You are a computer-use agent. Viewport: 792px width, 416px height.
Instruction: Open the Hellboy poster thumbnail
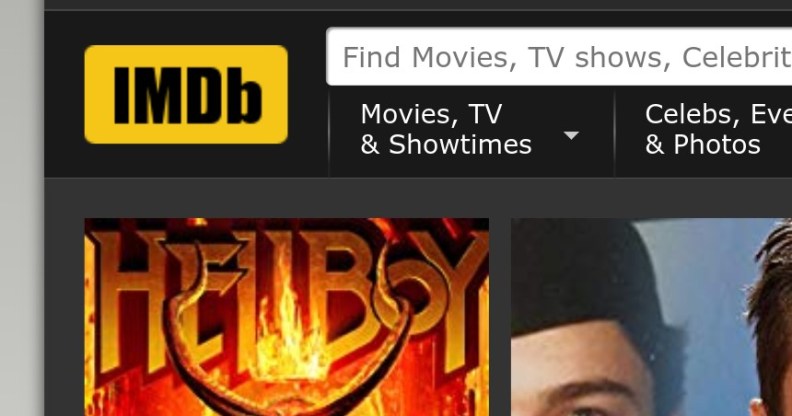pos(286,317)
